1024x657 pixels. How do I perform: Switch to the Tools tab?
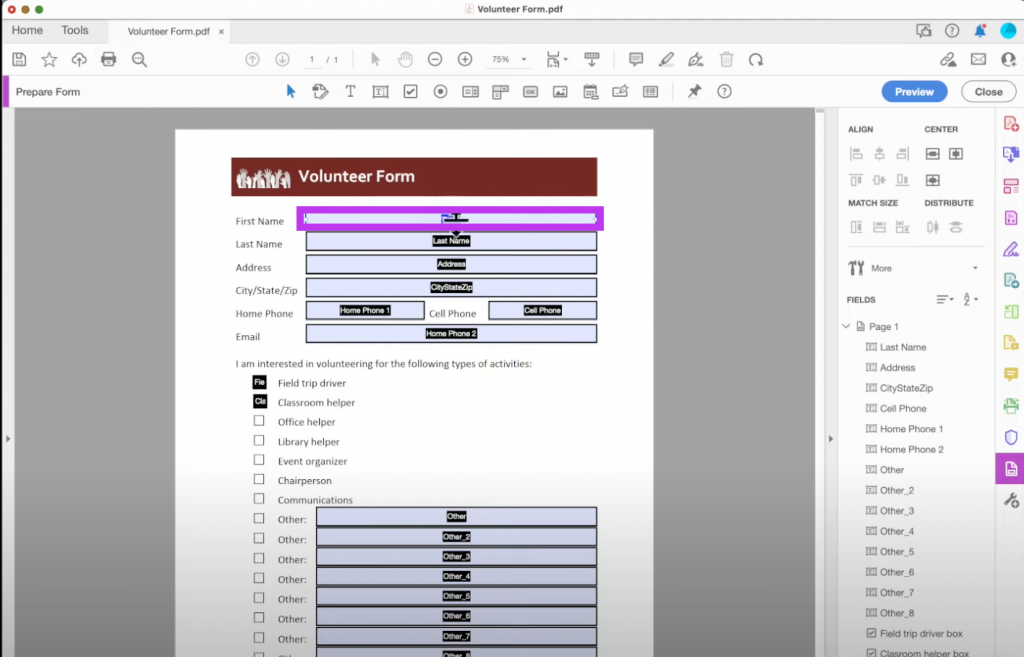[x=75, y=30]
